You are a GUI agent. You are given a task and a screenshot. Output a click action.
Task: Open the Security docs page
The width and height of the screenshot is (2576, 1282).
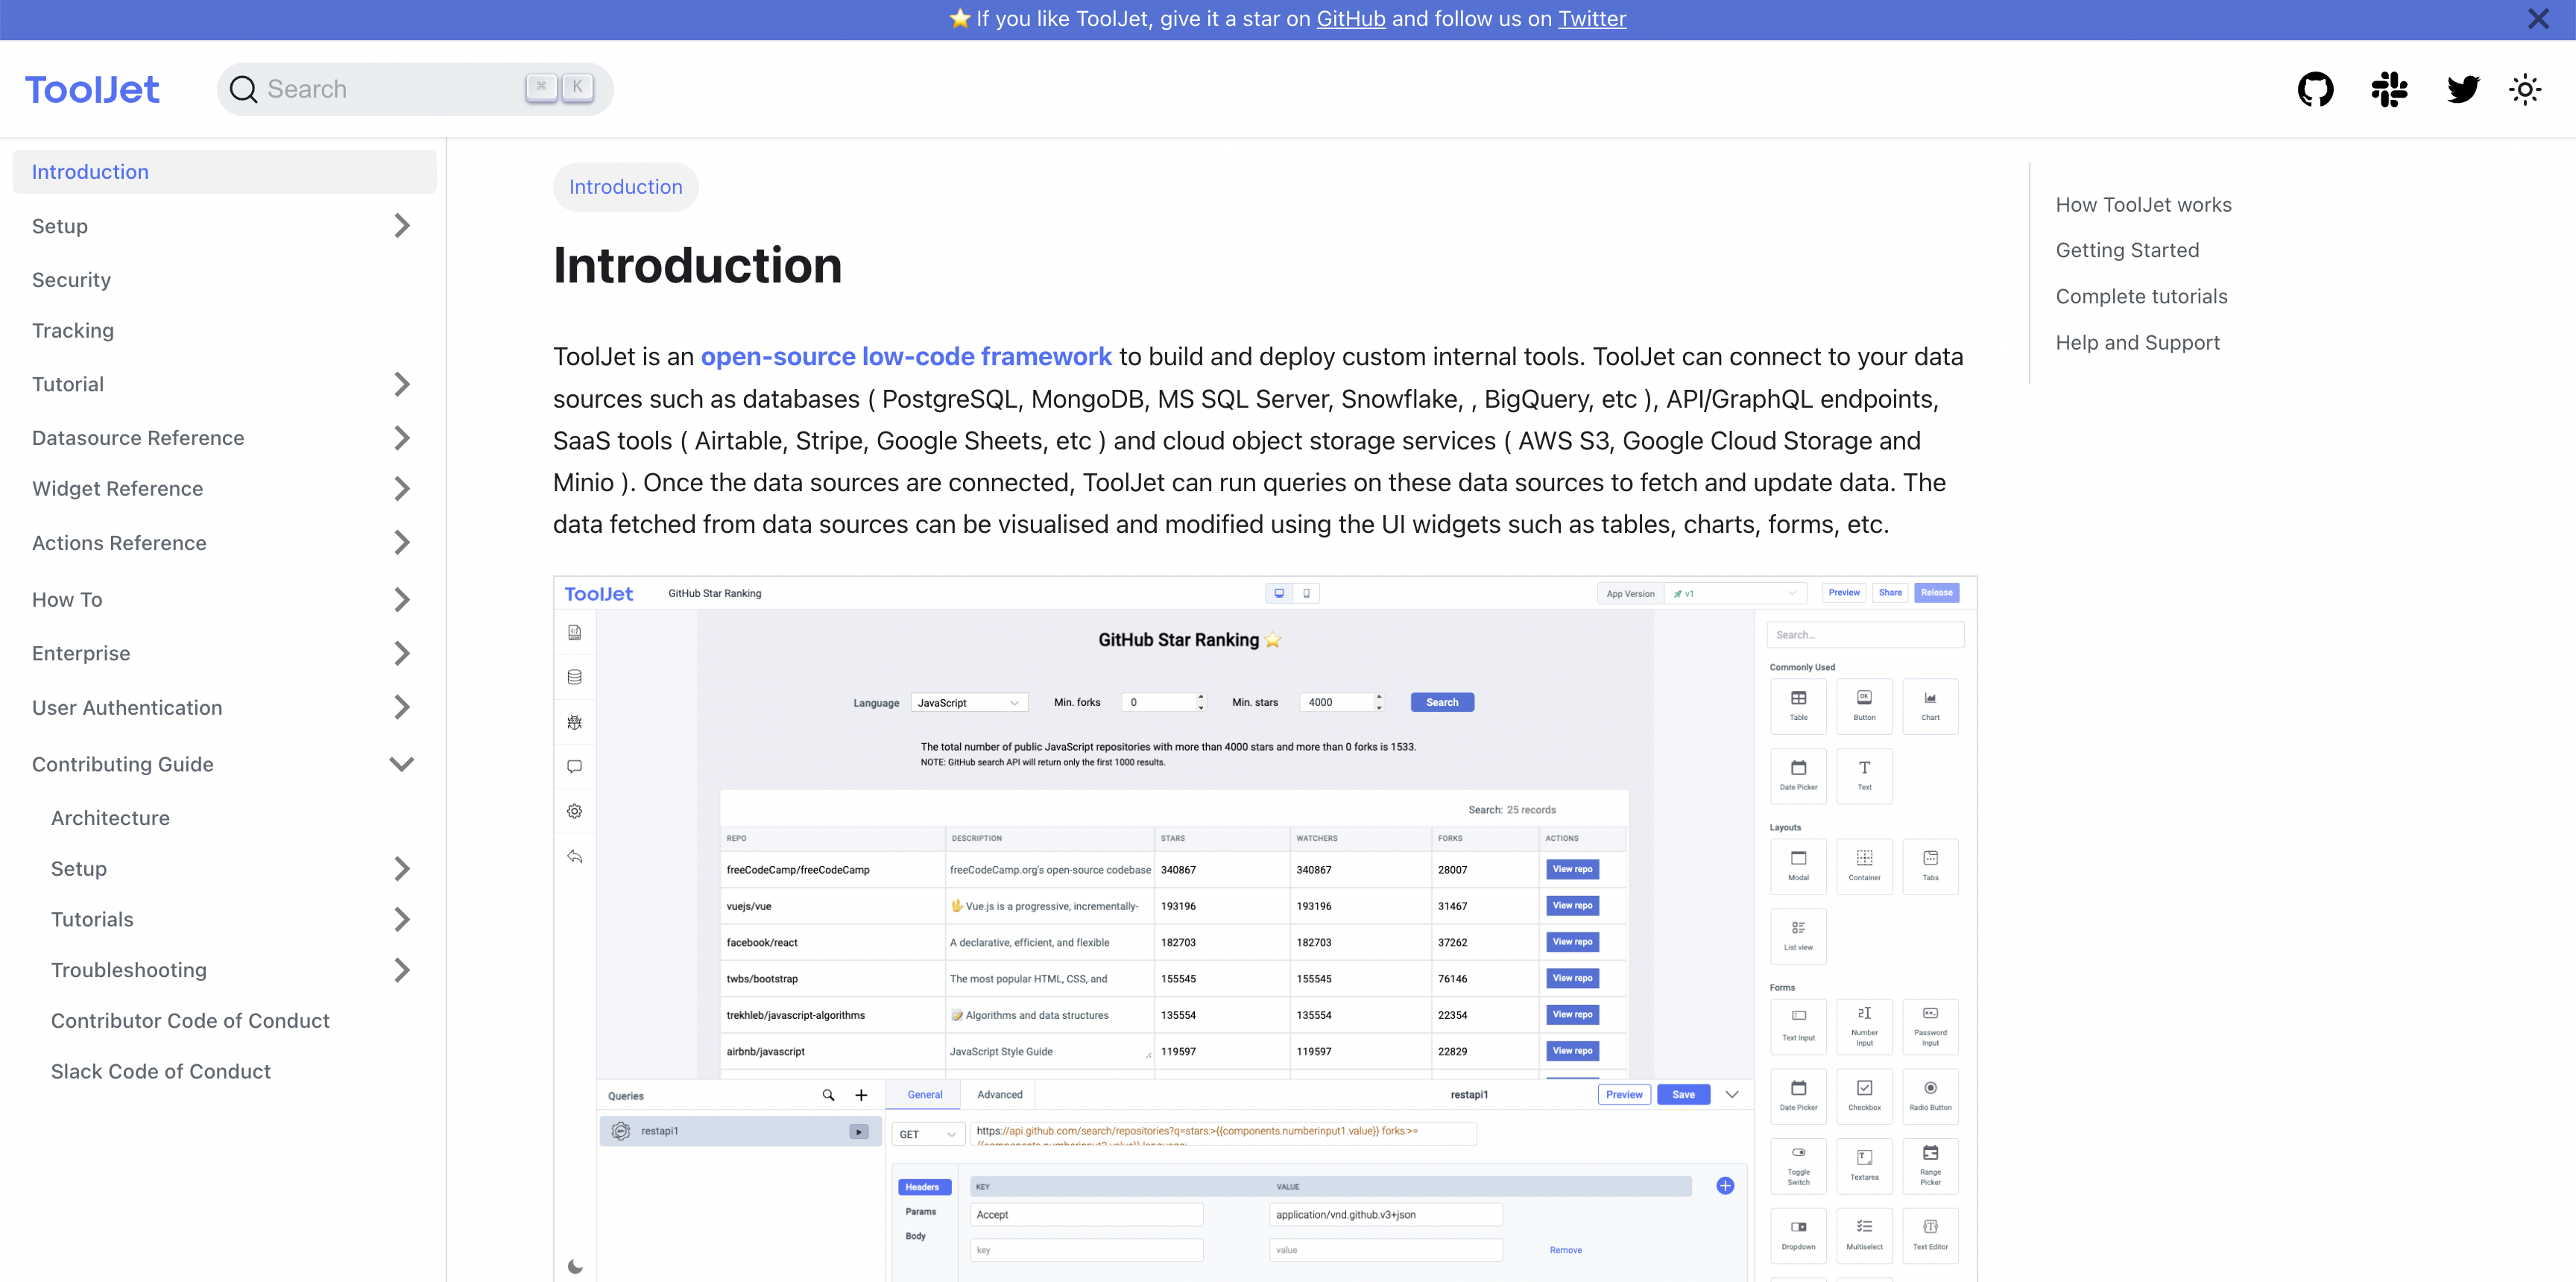click(71, 280)
